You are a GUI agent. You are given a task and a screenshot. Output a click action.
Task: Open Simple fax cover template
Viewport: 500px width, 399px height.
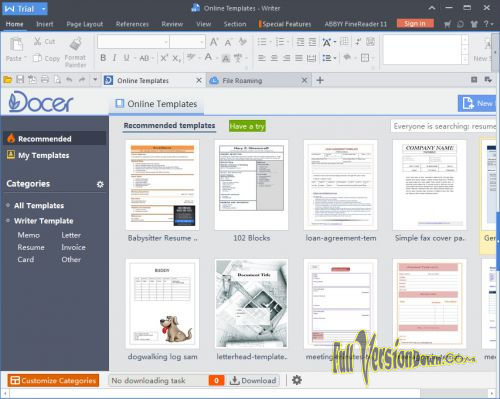click(429, 185)
